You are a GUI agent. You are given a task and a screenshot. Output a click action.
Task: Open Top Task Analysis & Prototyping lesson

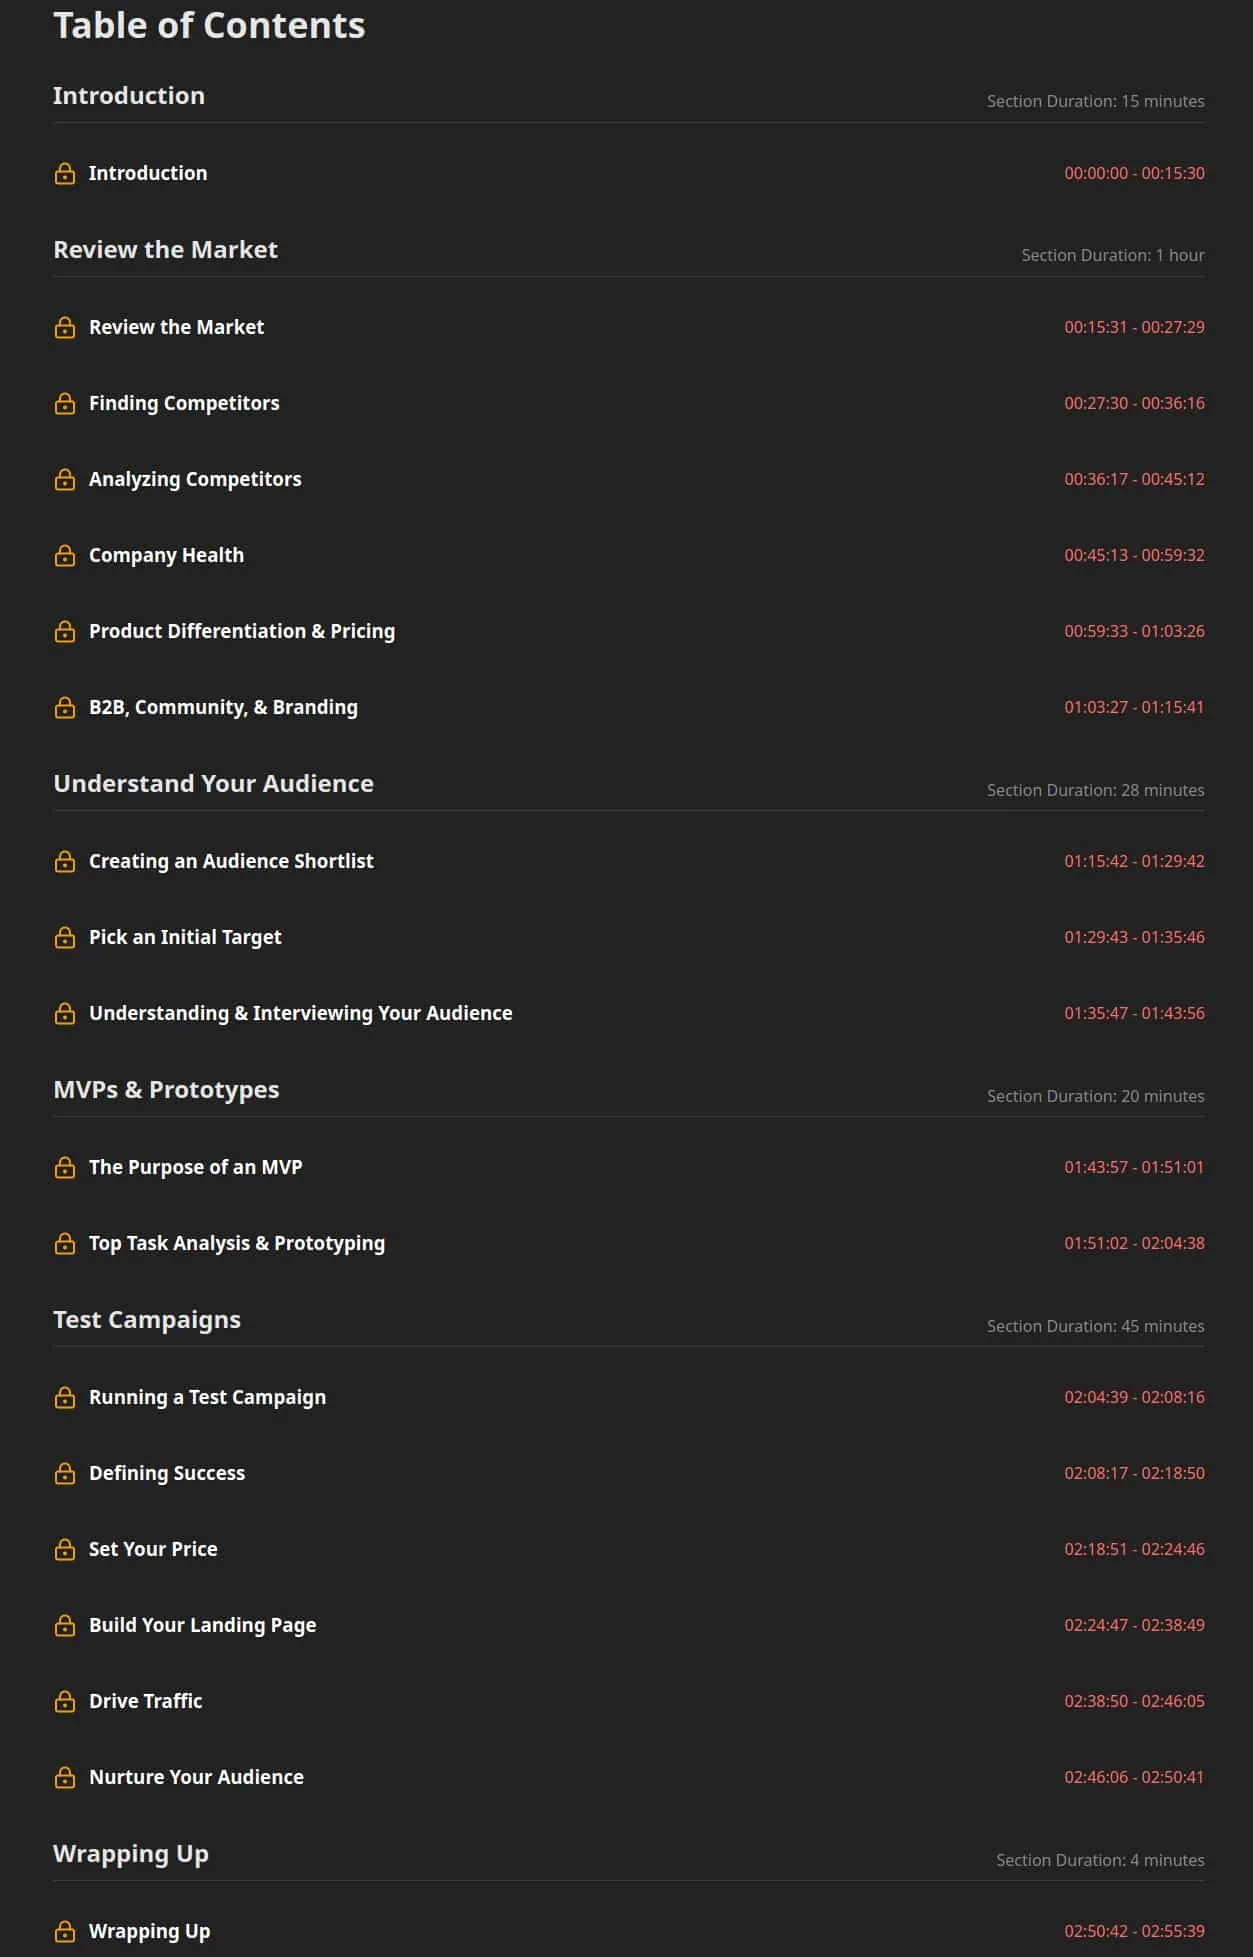237,1243
